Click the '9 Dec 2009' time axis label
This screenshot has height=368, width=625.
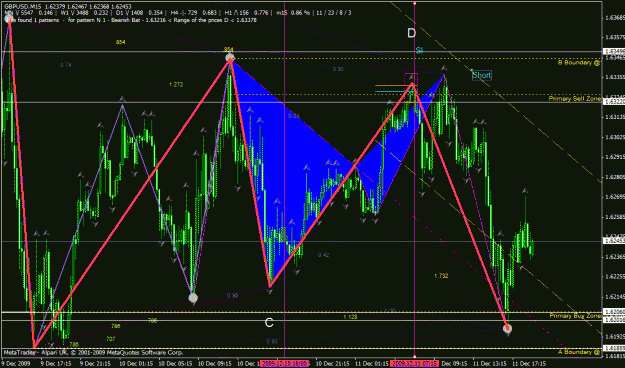point(15,364)
